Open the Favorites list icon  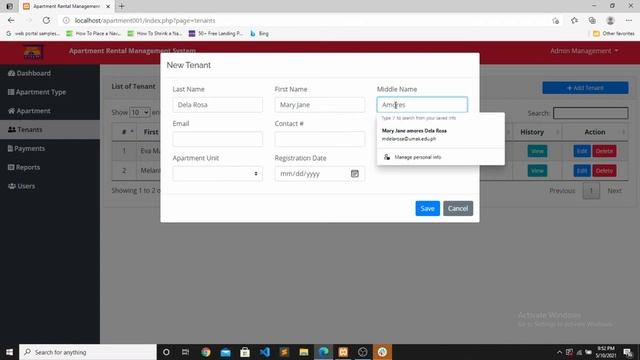click(574, 20)
